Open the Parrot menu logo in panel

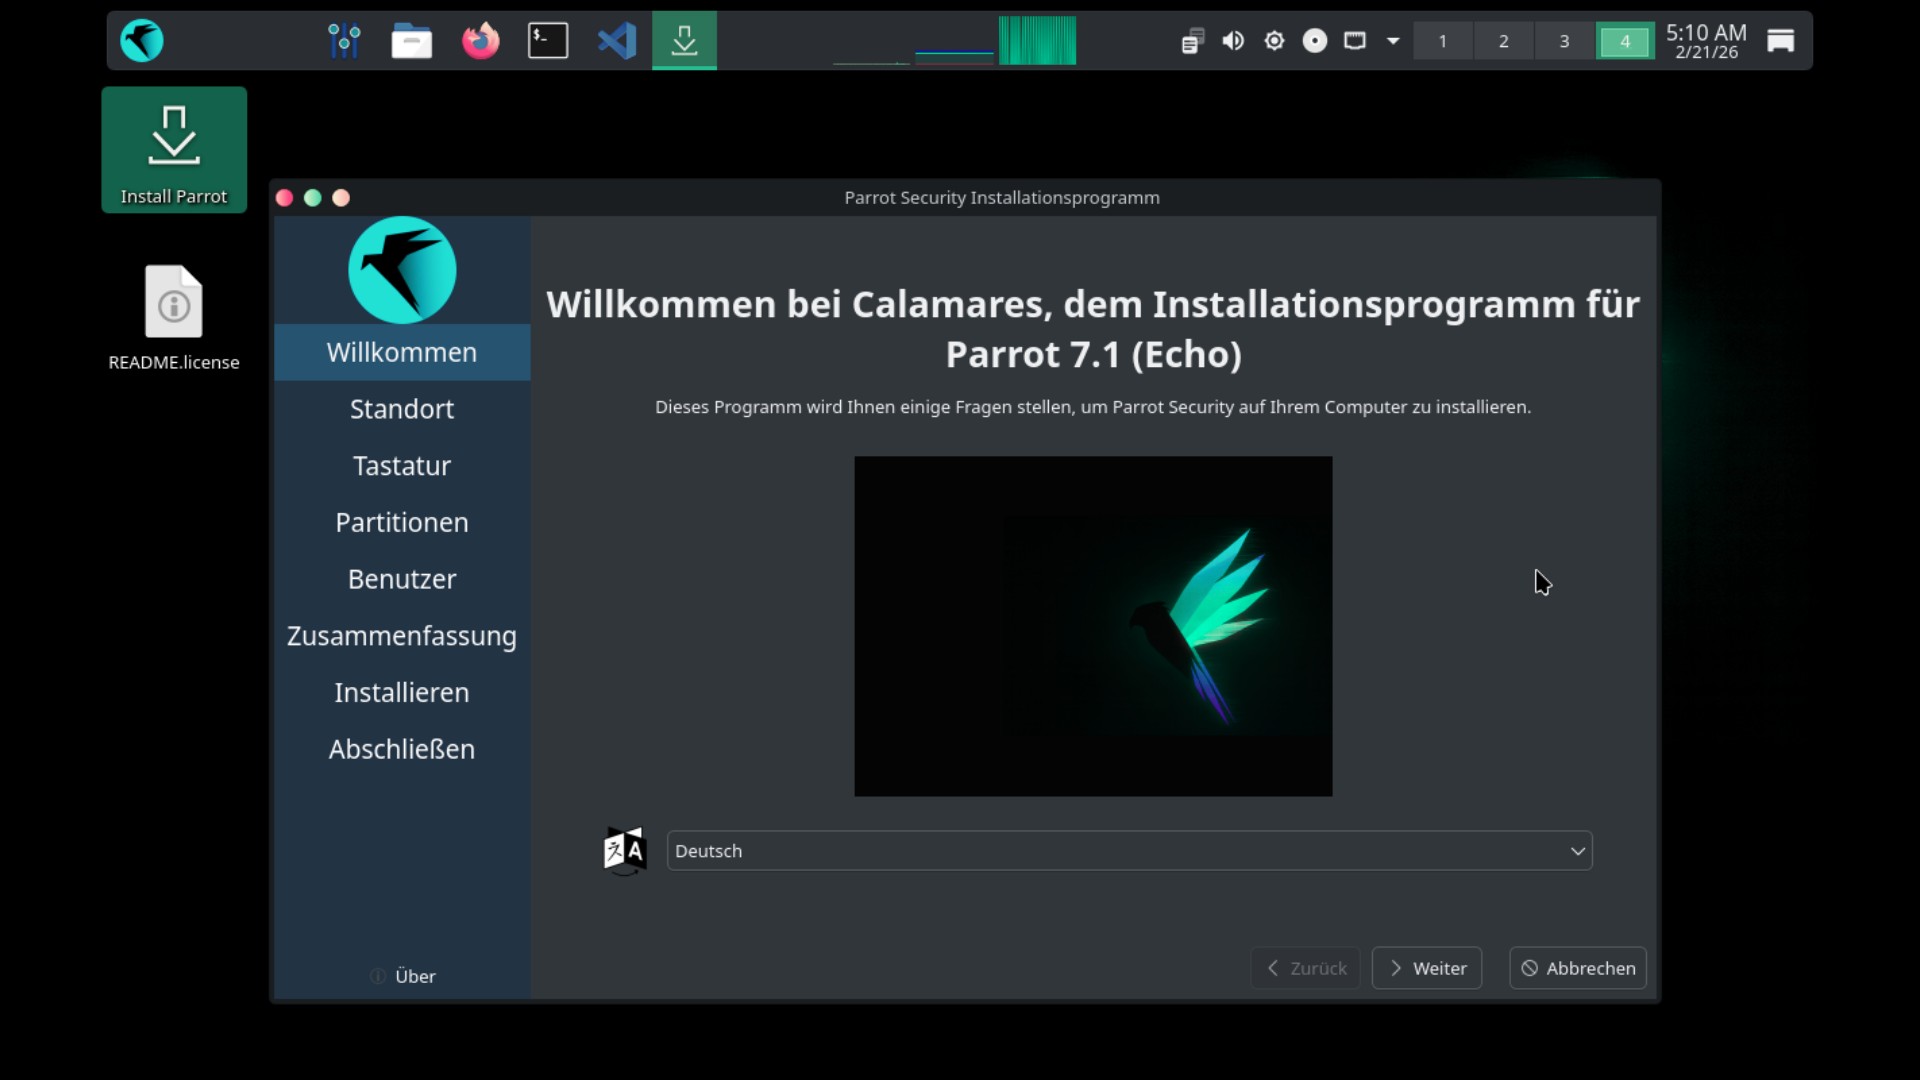pyautogui.click(x=142, y=41)
